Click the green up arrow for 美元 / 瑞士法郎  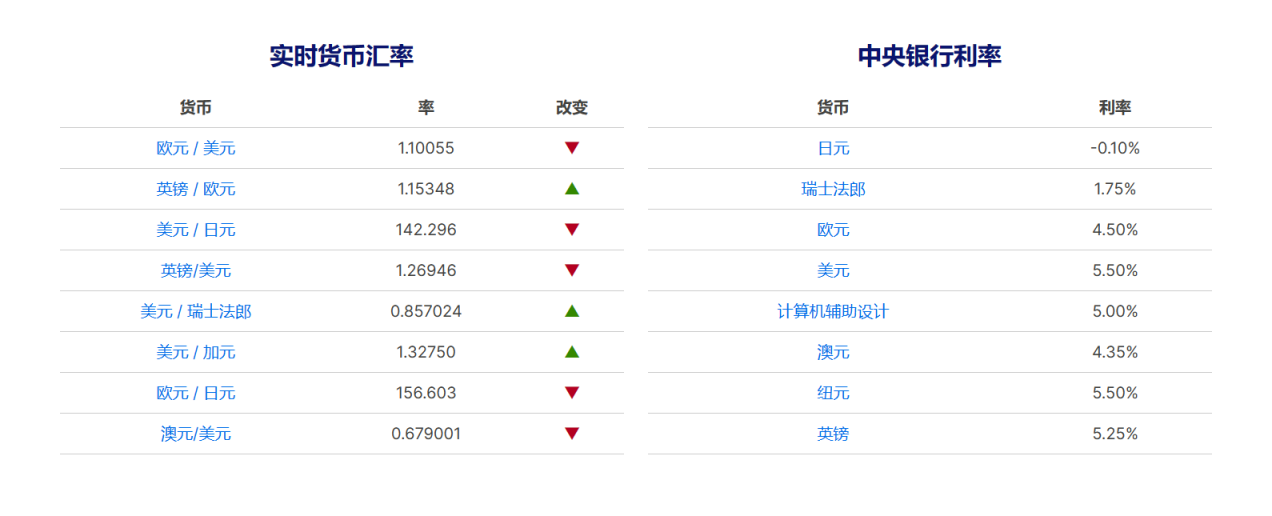(x=572, y=312)
